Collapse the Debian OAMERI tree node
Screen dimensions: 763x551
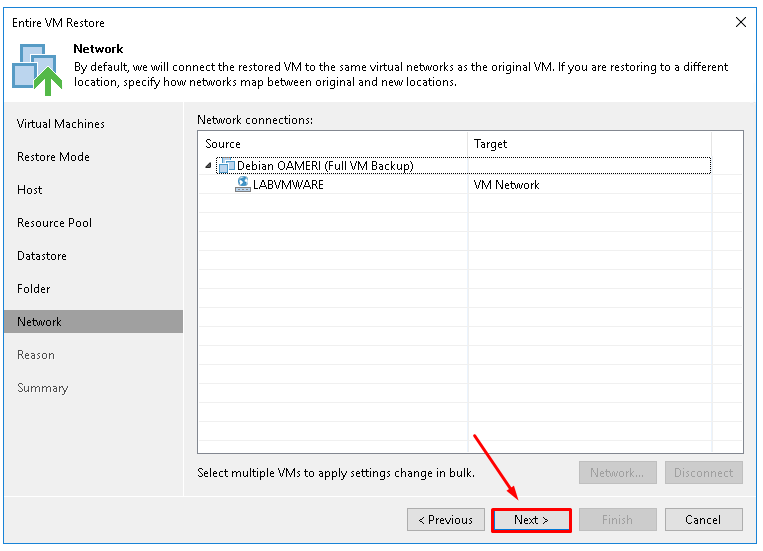click(208, 165)
